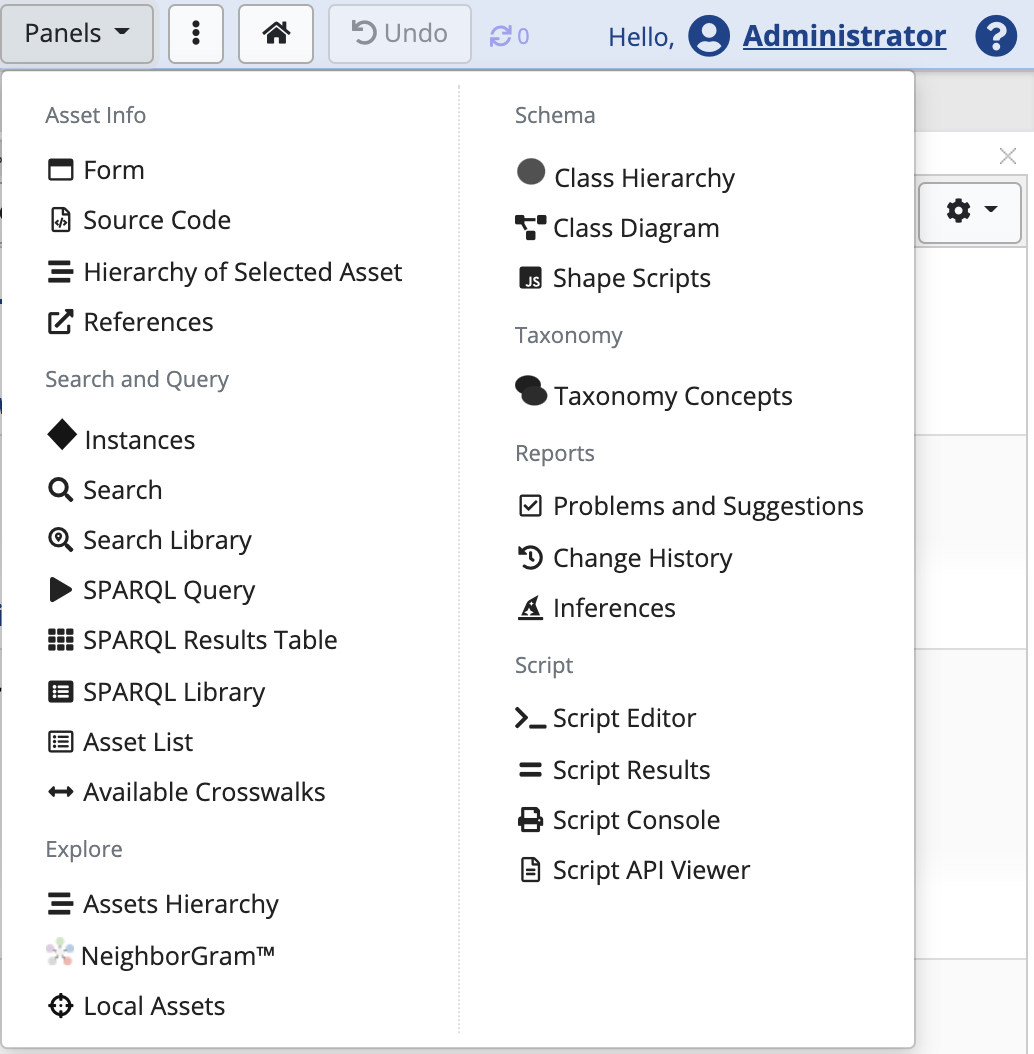Open the Script Editor panel
Screen dimensions: 1034x1054
click(625, 717)
